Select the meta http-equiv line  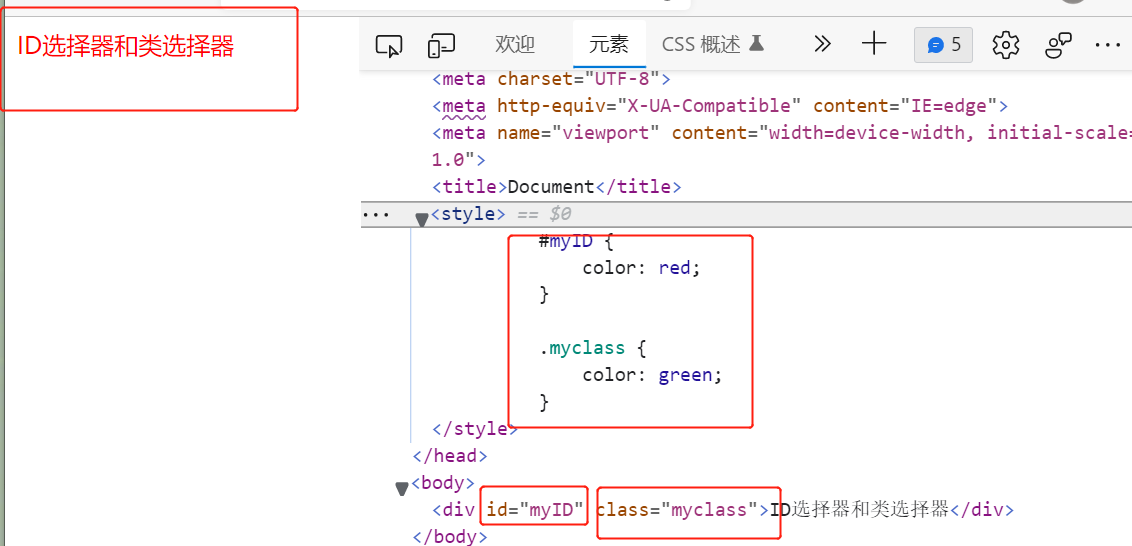coord(720,106)
